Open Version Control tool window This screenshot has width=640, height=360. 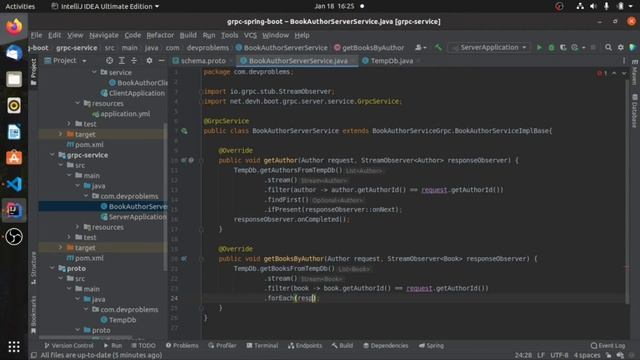pyautogui.click(x=69, y=346)
